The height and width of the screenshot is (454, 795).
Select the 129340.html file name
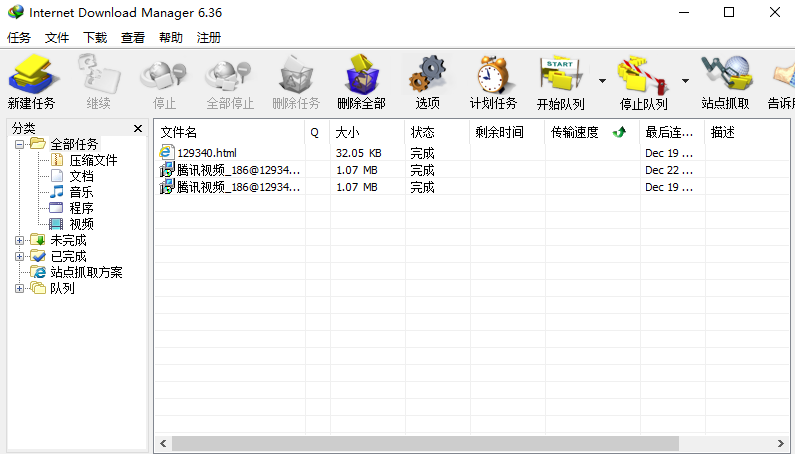[x=207, y=153]
